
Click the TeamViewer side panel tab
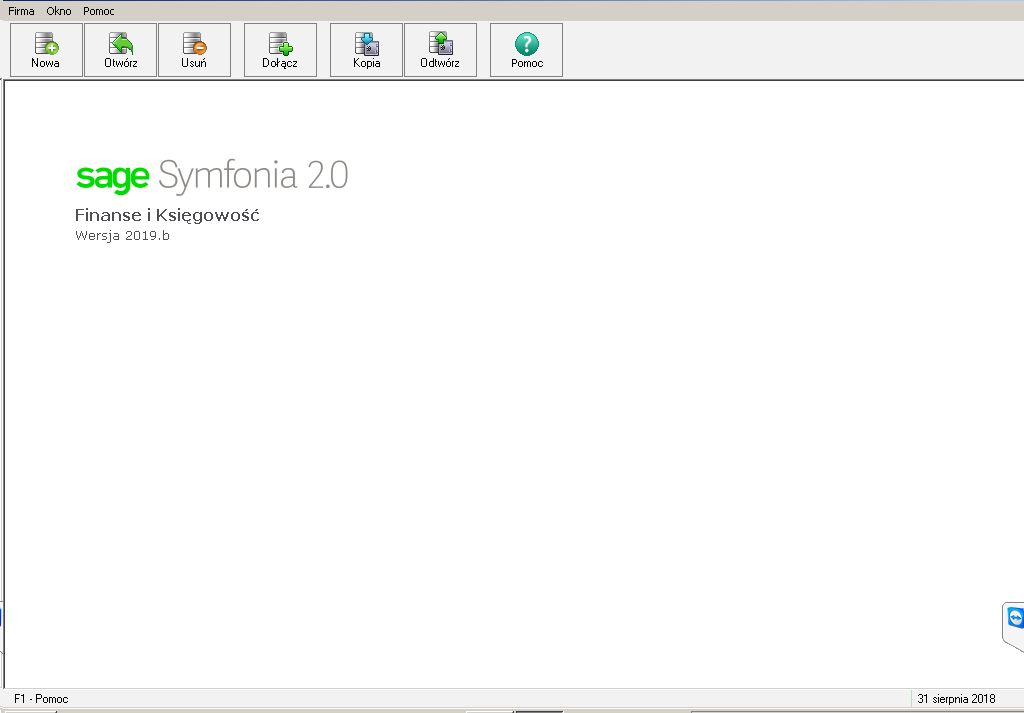point(1014,627)
